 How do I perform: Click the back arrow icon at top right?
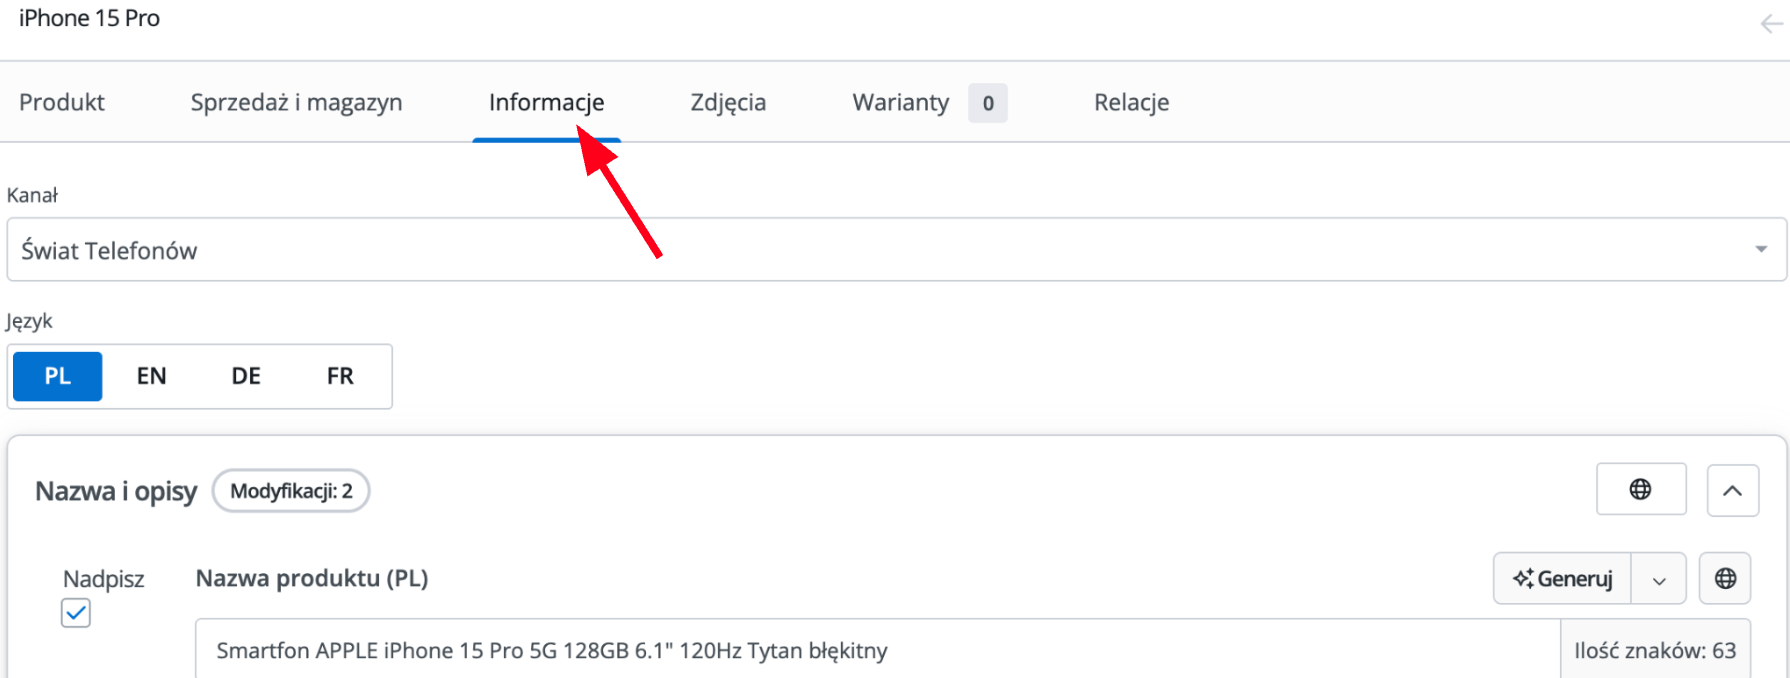[x=1771, y=24]
